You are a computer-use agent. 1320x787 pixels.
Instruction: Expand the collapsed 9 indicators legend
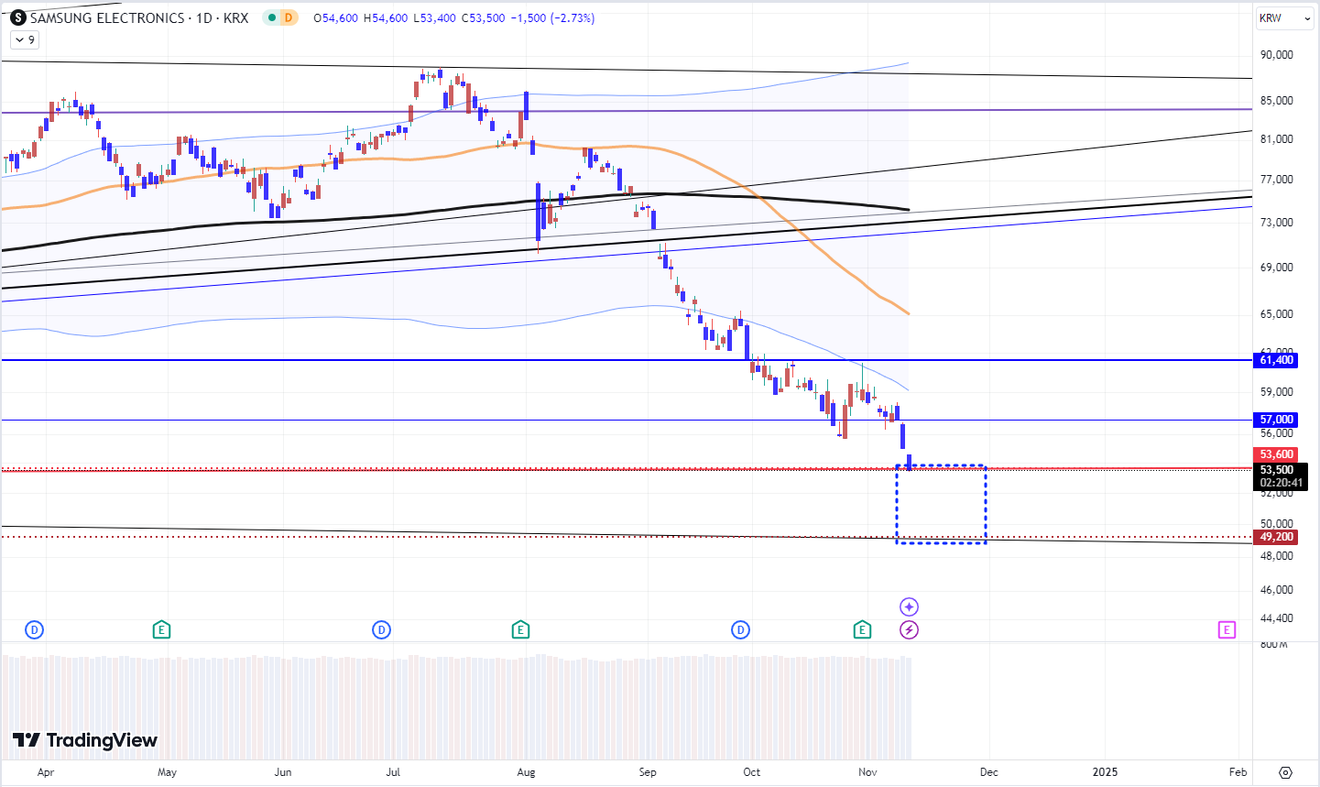point(25,40)
